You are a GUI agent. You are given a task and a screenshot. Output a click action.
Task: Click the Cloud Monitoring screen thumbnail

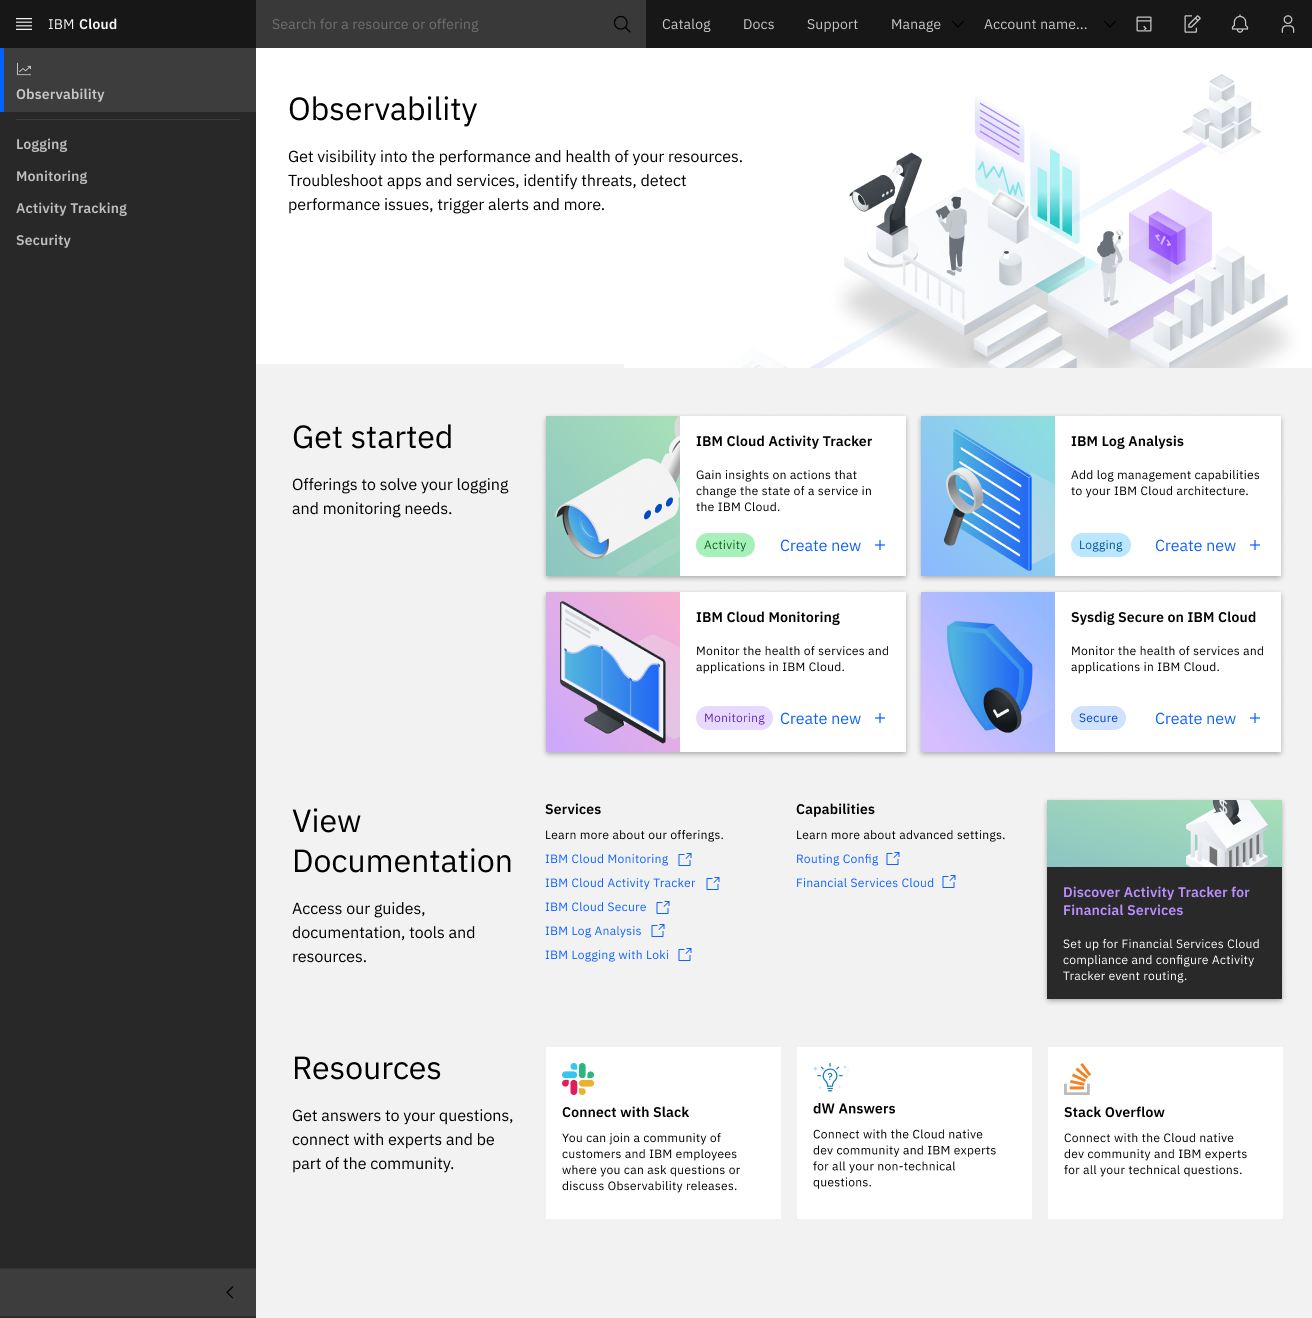pyautogui.click(x=613, y=672)
